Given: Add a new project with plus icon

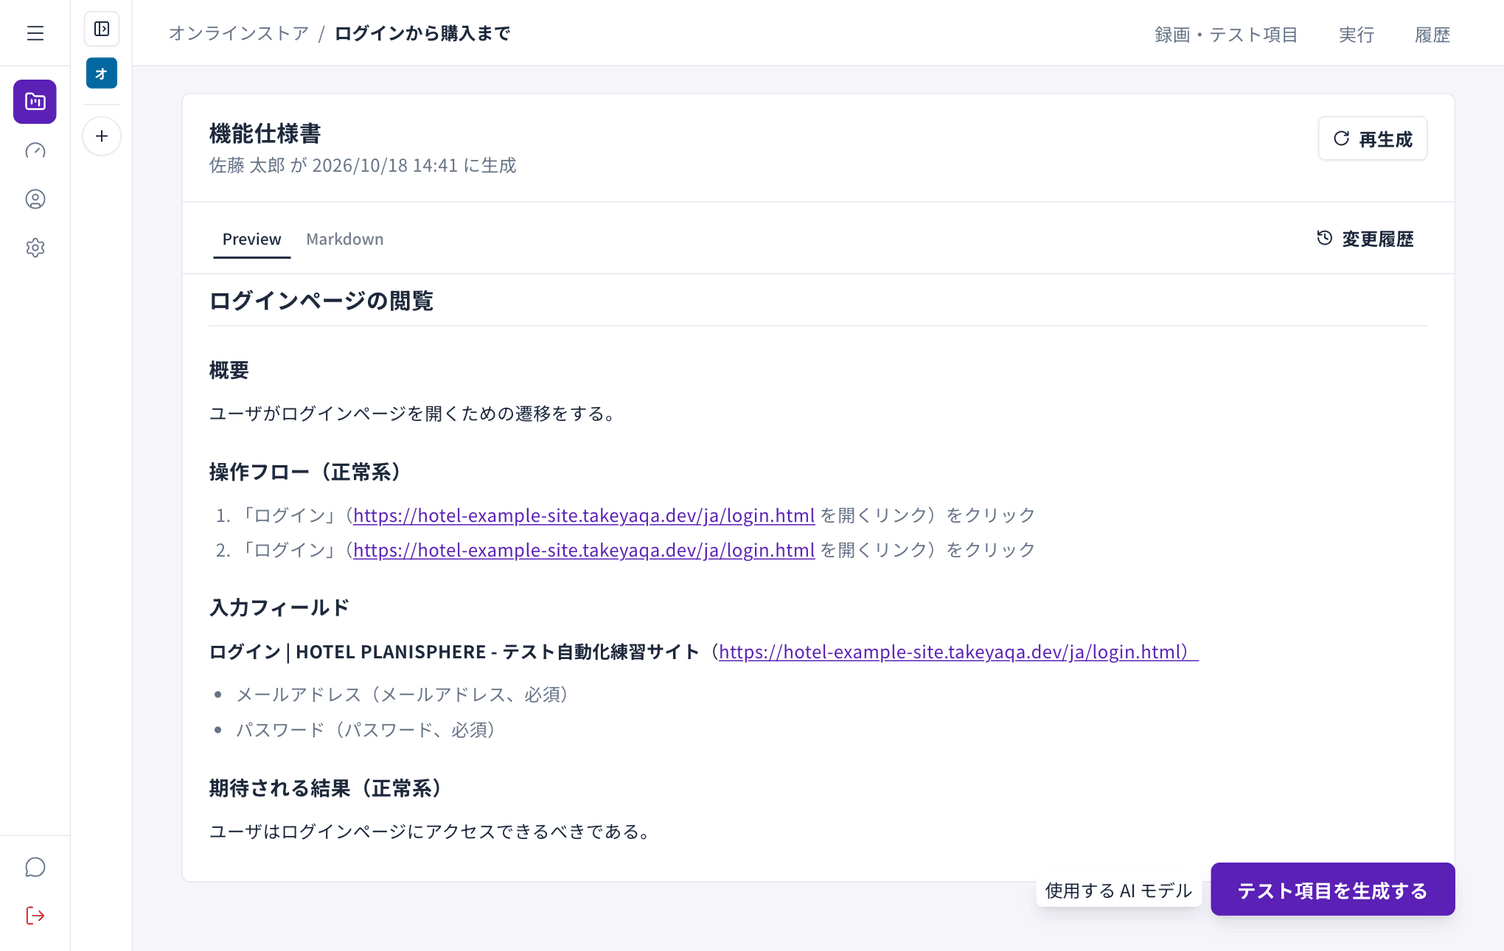Looking at the screenshot, I should [102, 136].
